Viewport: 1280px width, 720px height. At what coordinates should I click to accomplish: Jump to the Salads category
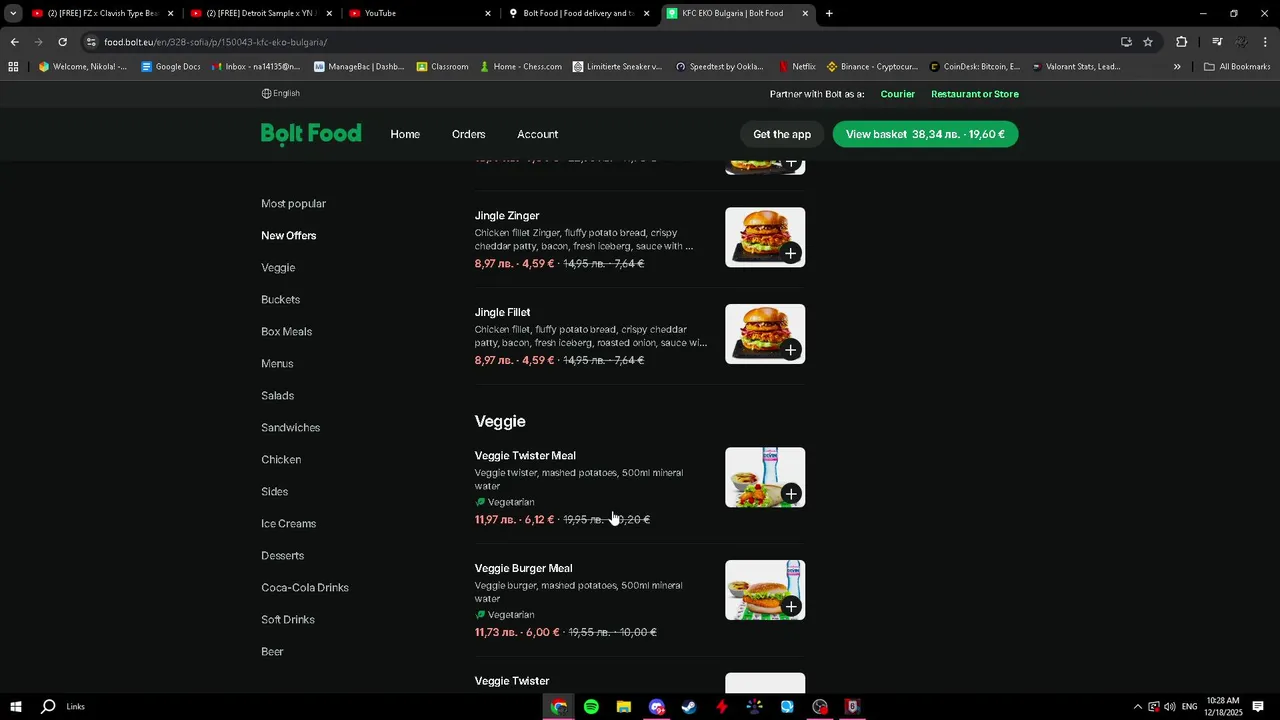pos(277,396)
